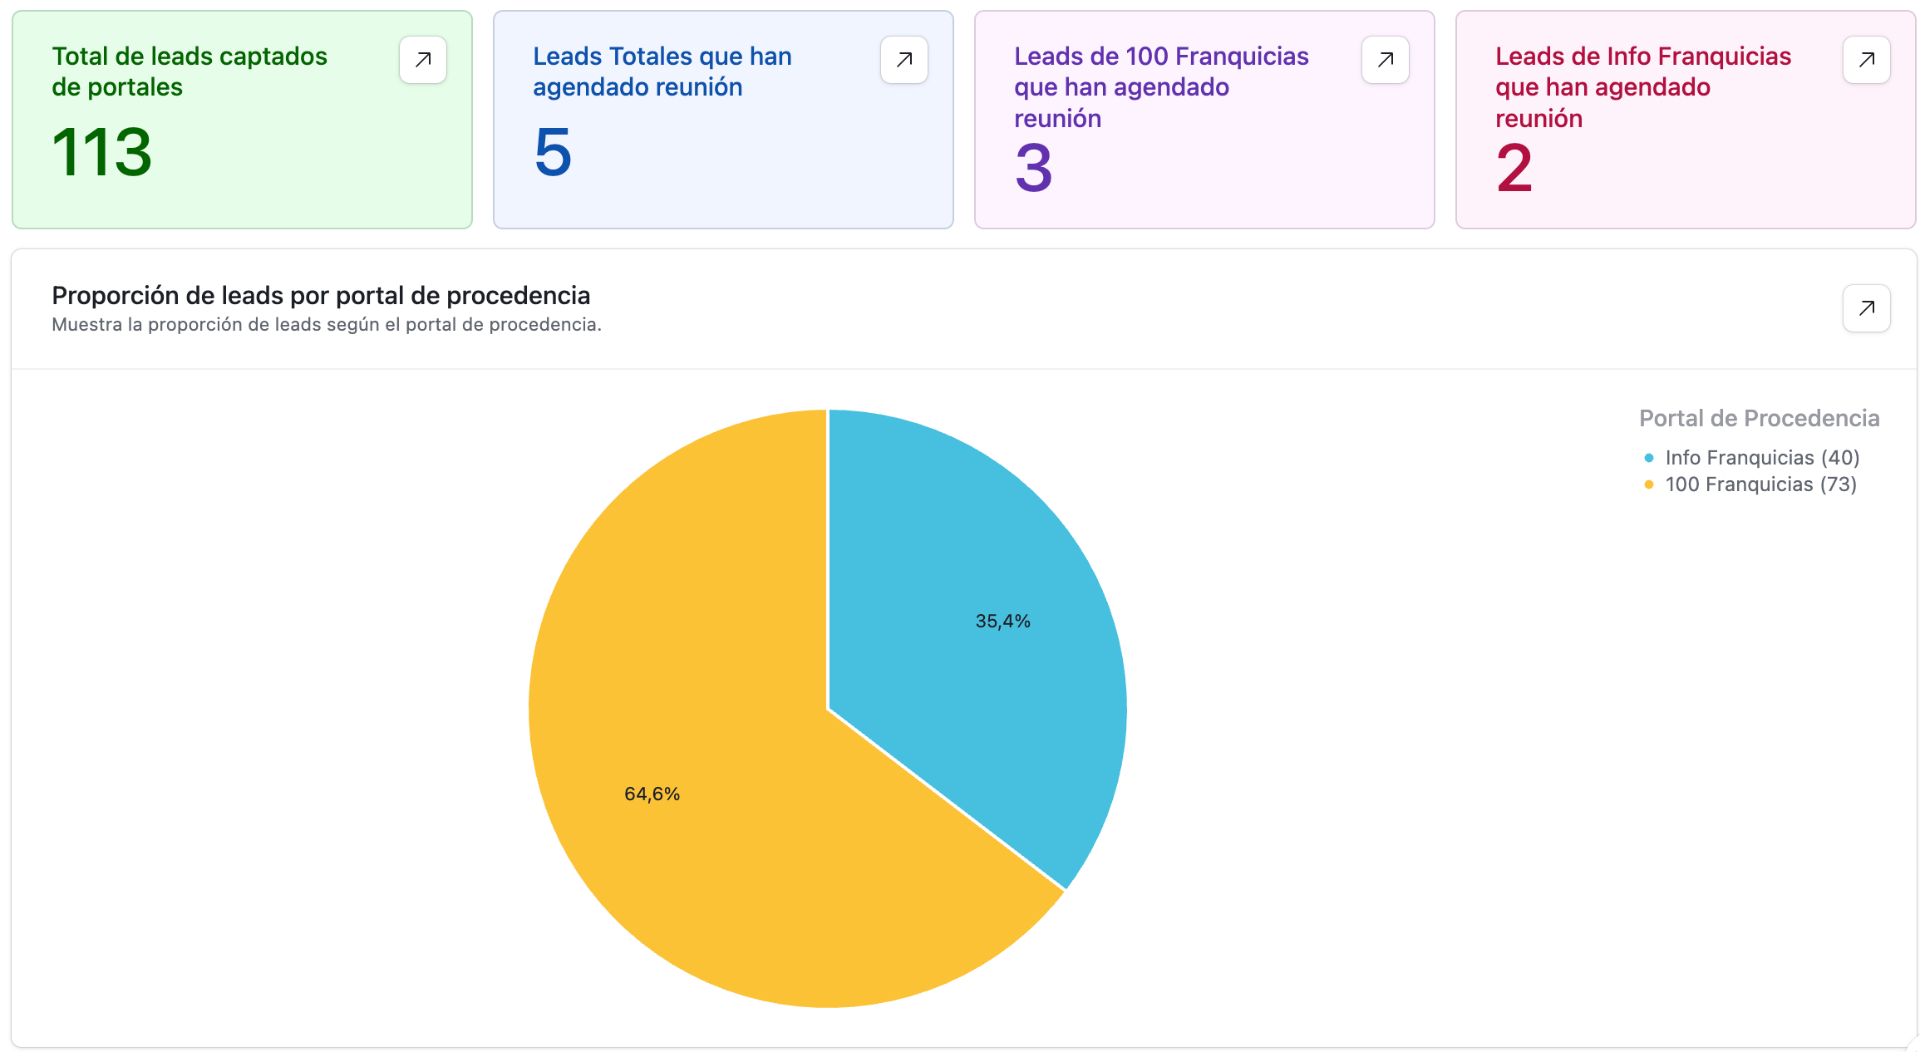The height and width of the screenshot is (1052, 1920).
Task: Click the 35,4% percentage label
Action: click(1003, 621)
